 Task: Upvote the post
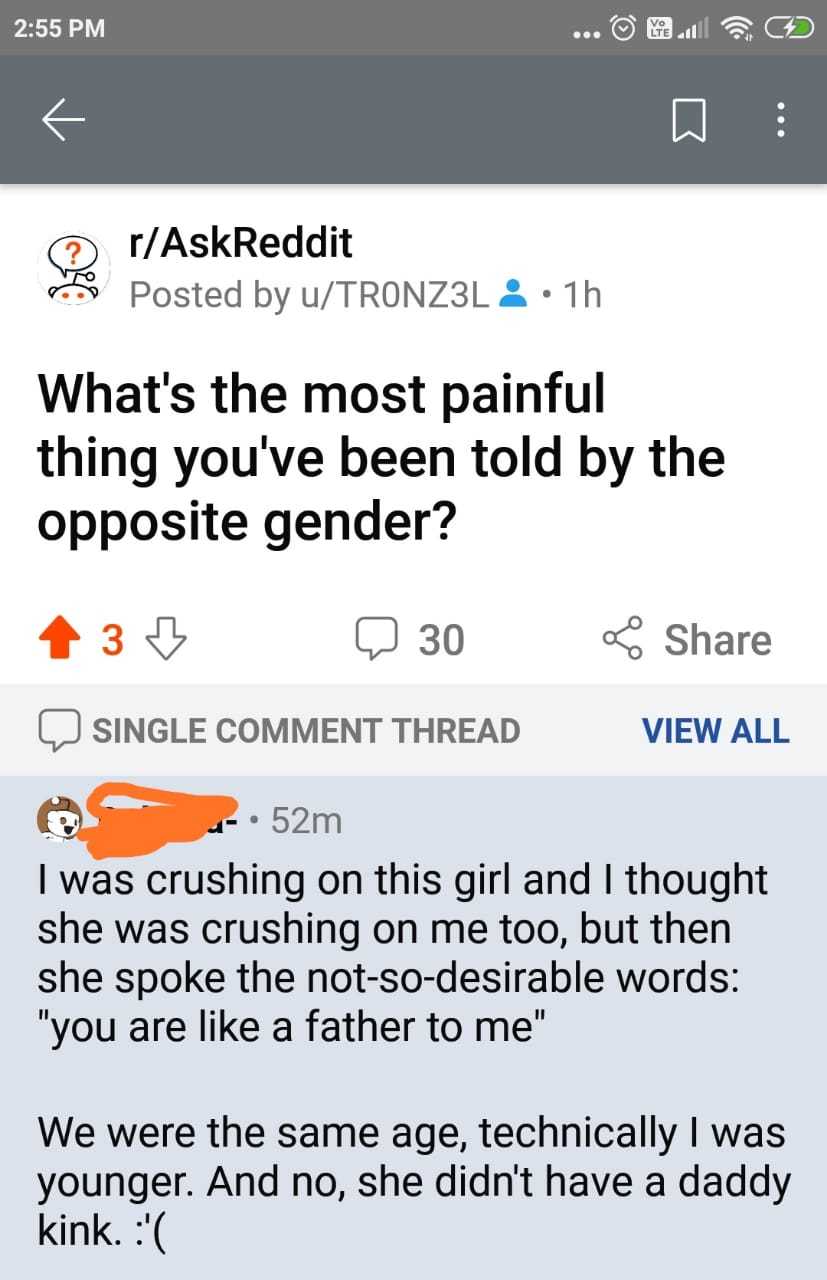click(x=61, y=639)
